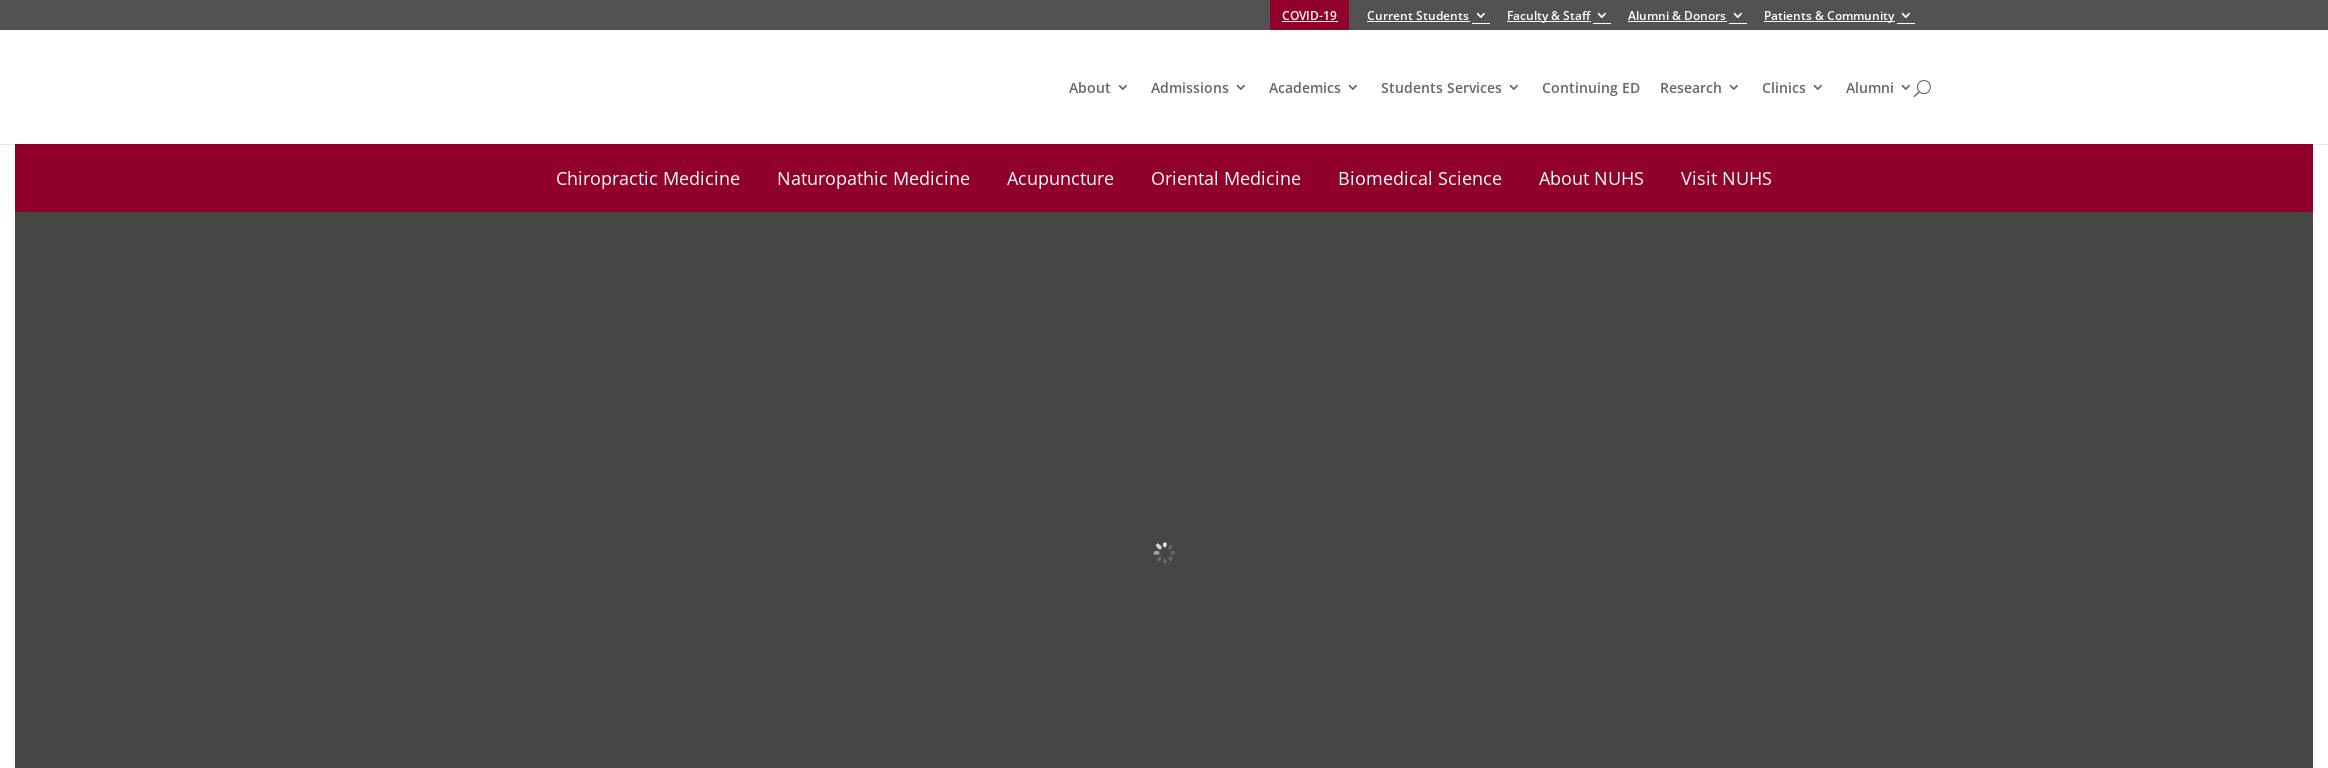Expand Alumni & Donors top menu
Viewport: 2328px width, 768px height.
coord(1686,15)
